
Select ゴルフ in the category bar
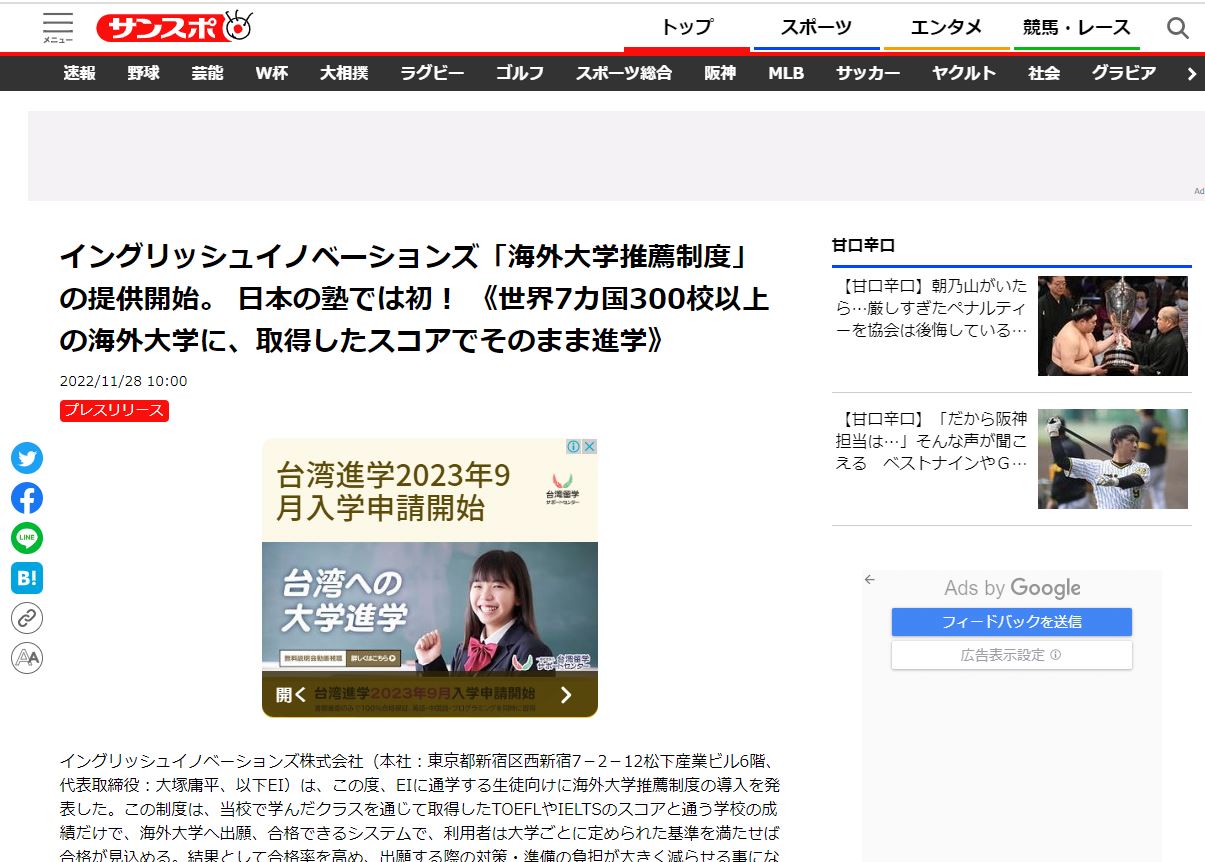(520, 73)
